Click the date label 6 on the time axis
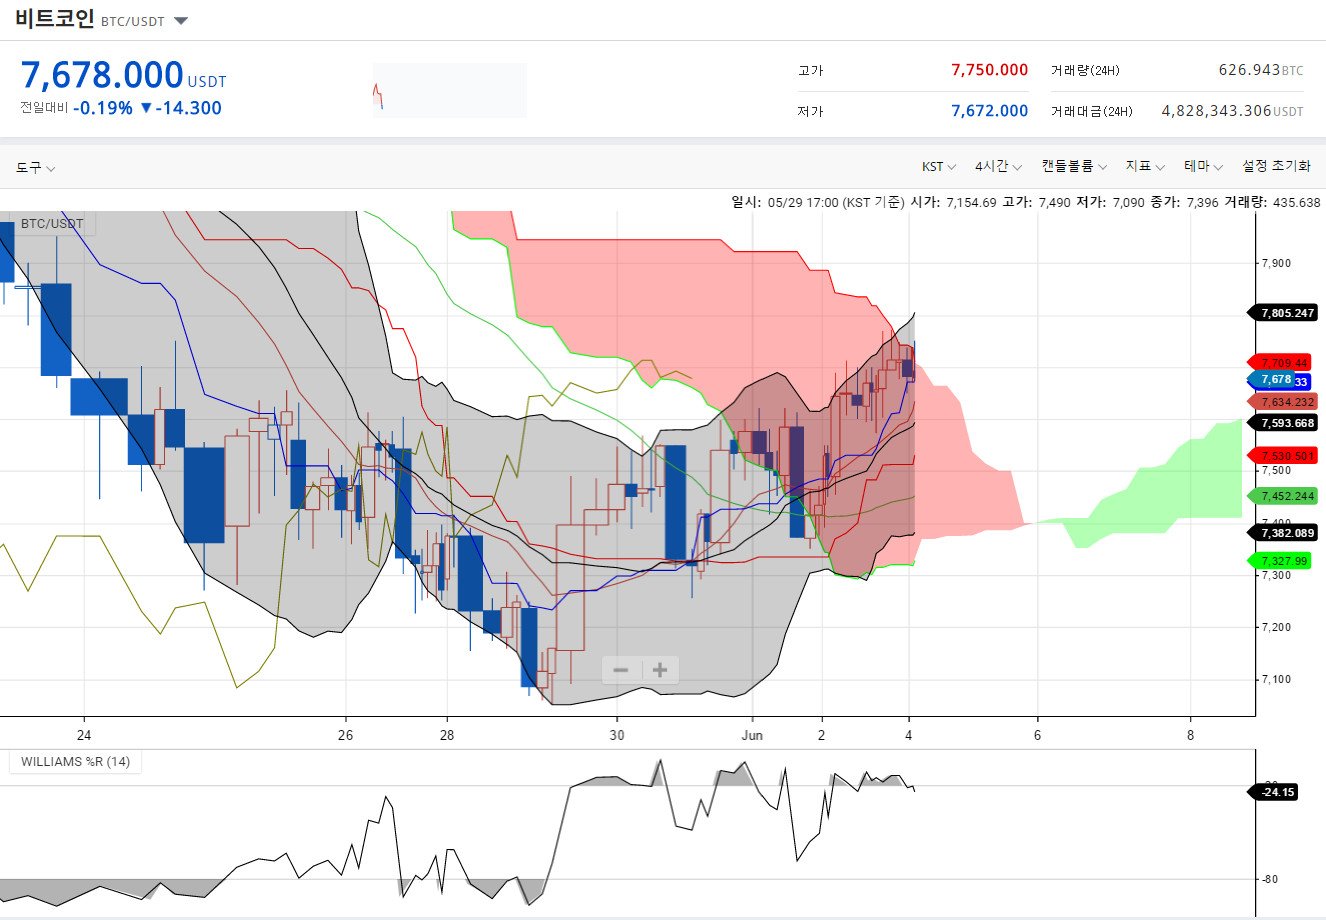The width and height of the screenshot is (1326, 920). [1038, 735]
